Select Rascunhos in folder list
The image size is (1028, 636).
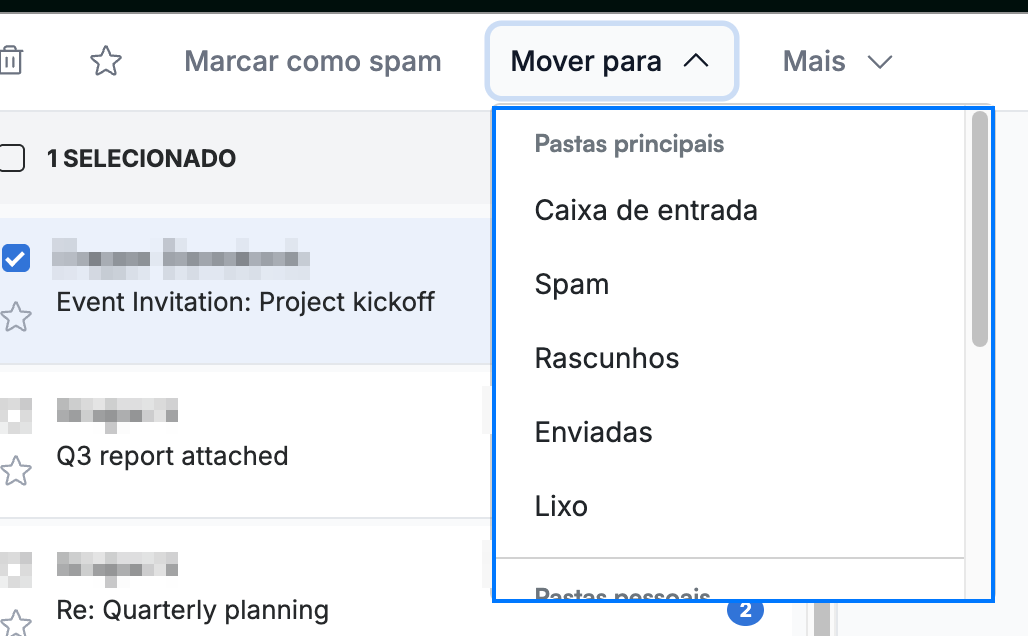(x=606, y=359)
